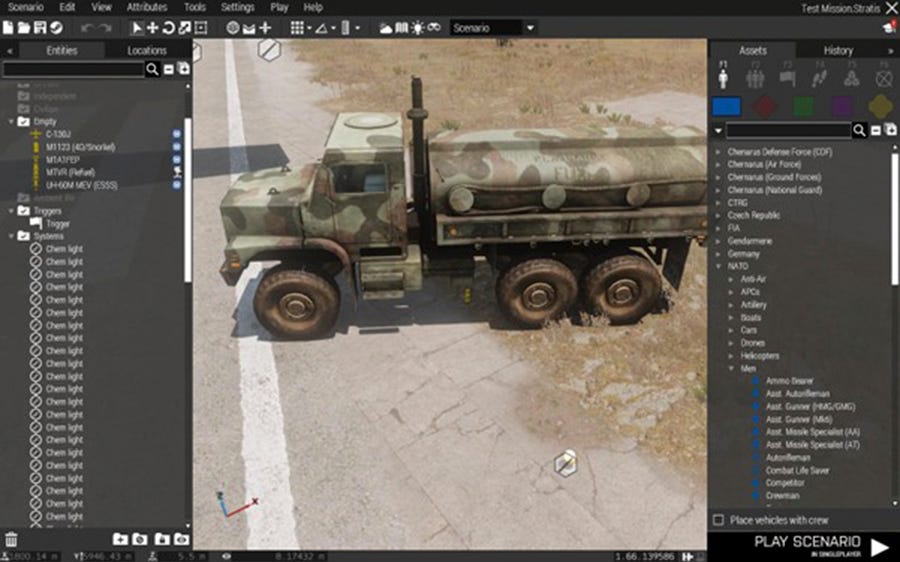
Task: Click the PLAY SCENARIO button
Action: (804, 546)
